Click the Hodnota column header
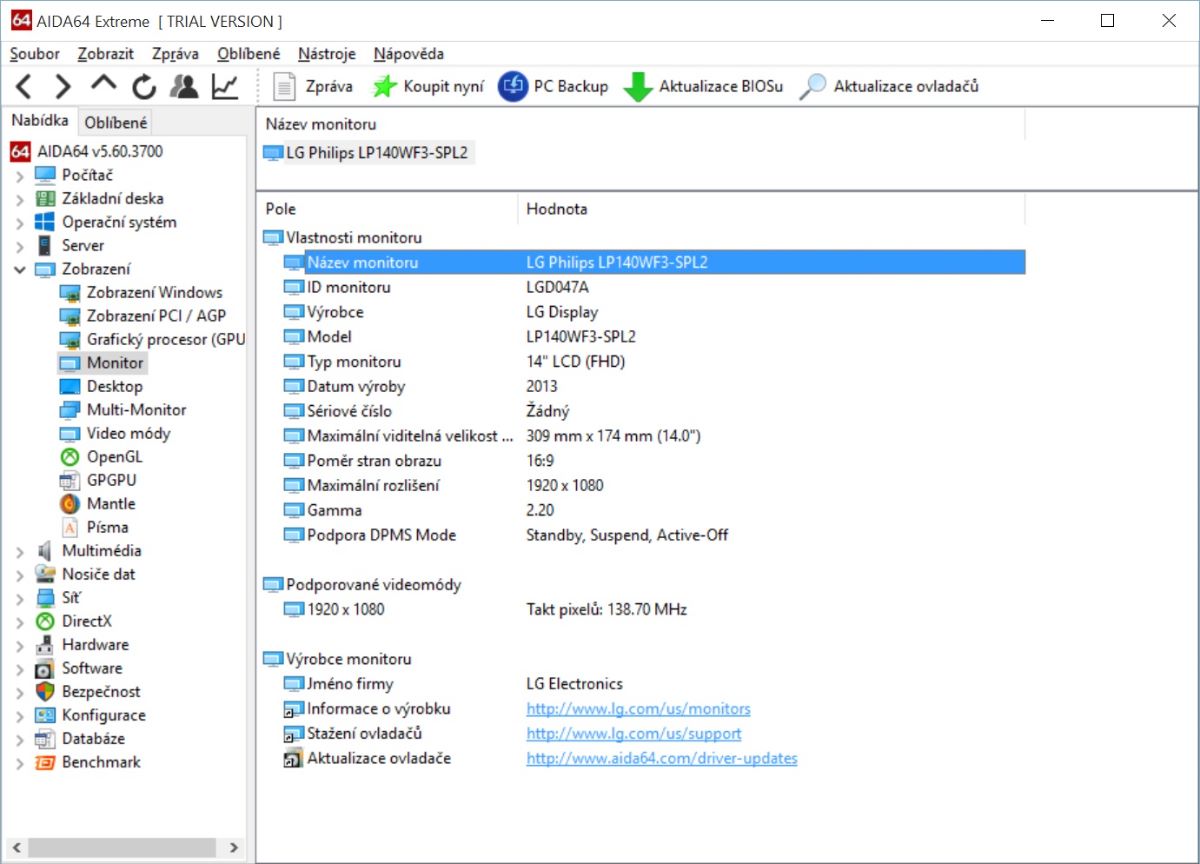 pos(557,209)
